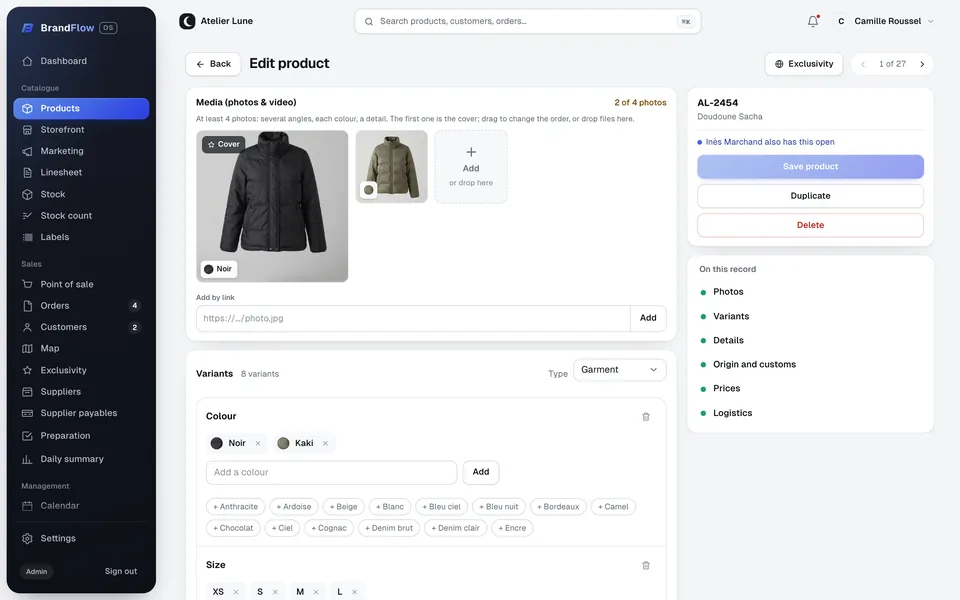960x600 pixels.
Task: Add the Bordeaux colour suggestion
Action: (558, 506)
